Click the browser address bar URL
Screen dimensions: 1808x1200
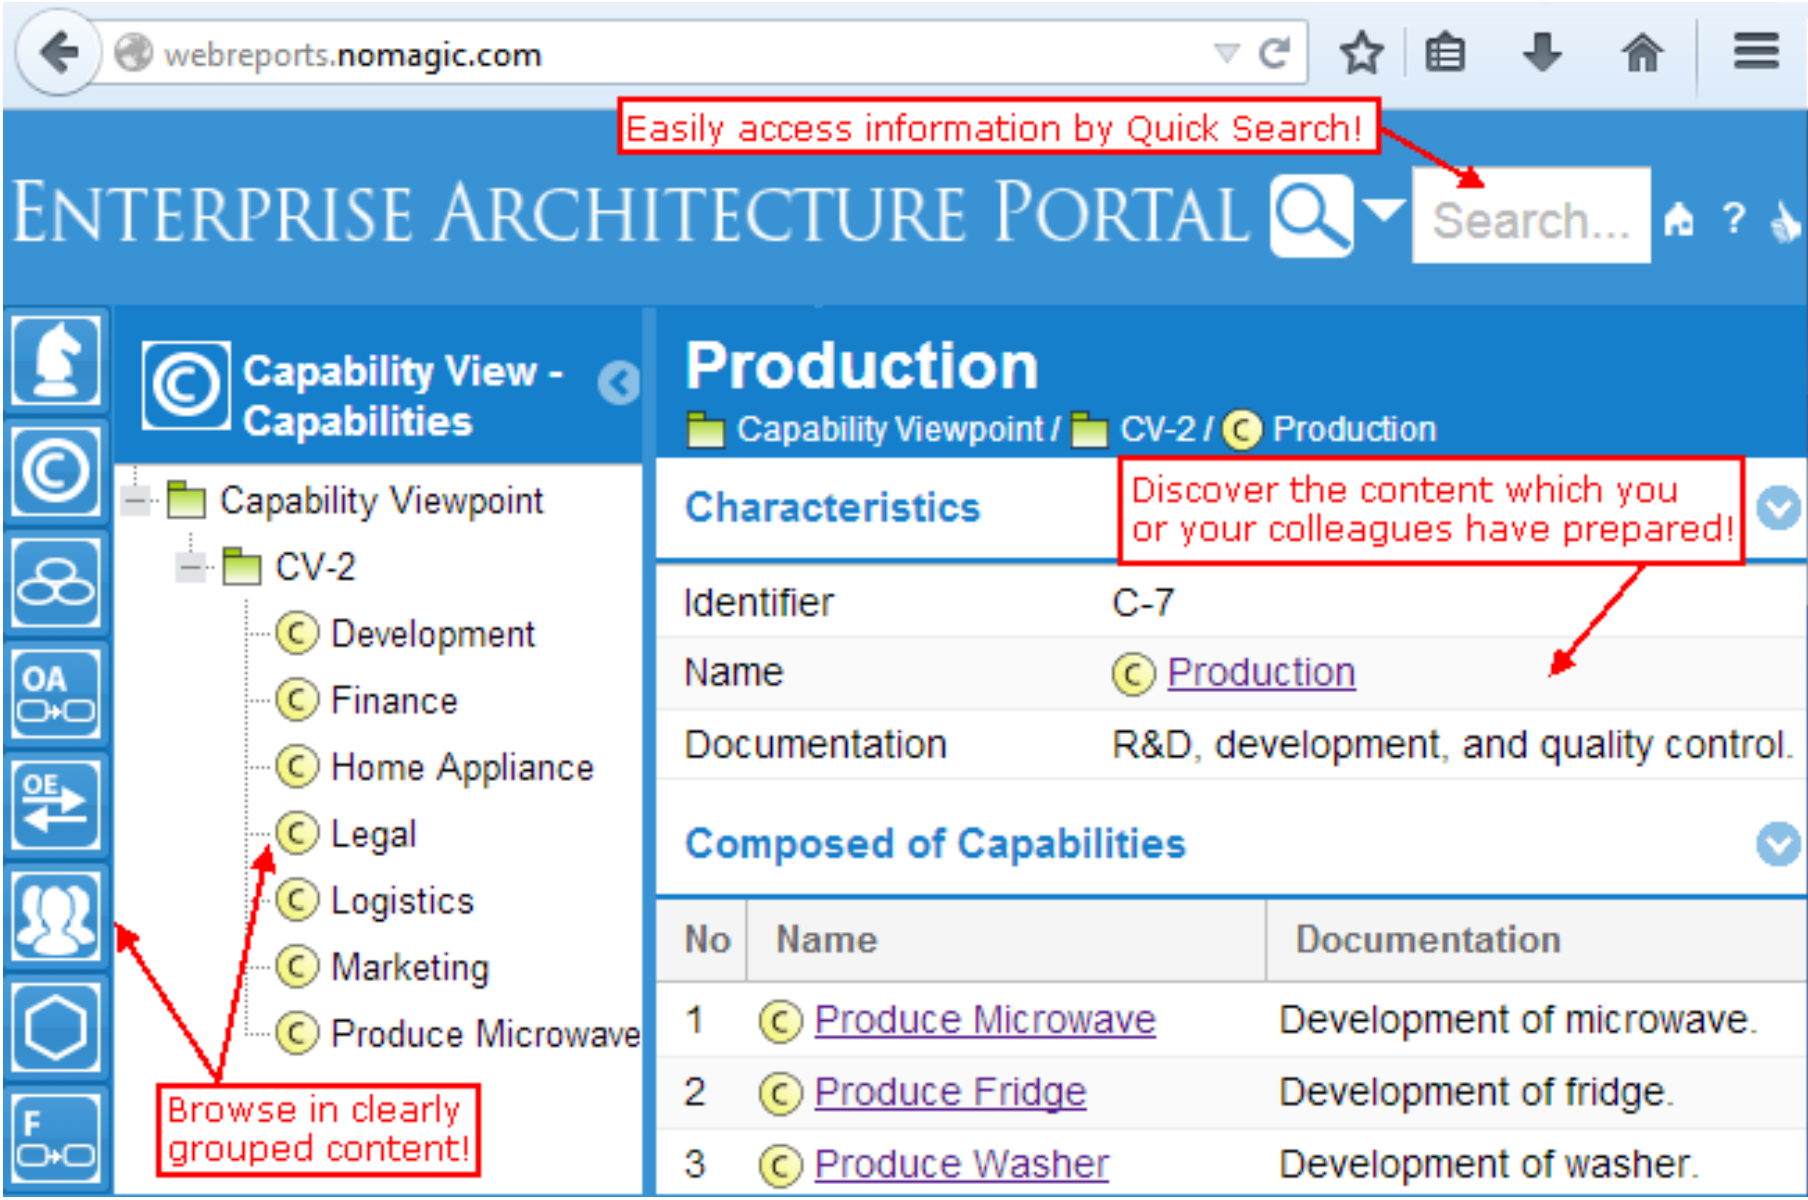353,54
